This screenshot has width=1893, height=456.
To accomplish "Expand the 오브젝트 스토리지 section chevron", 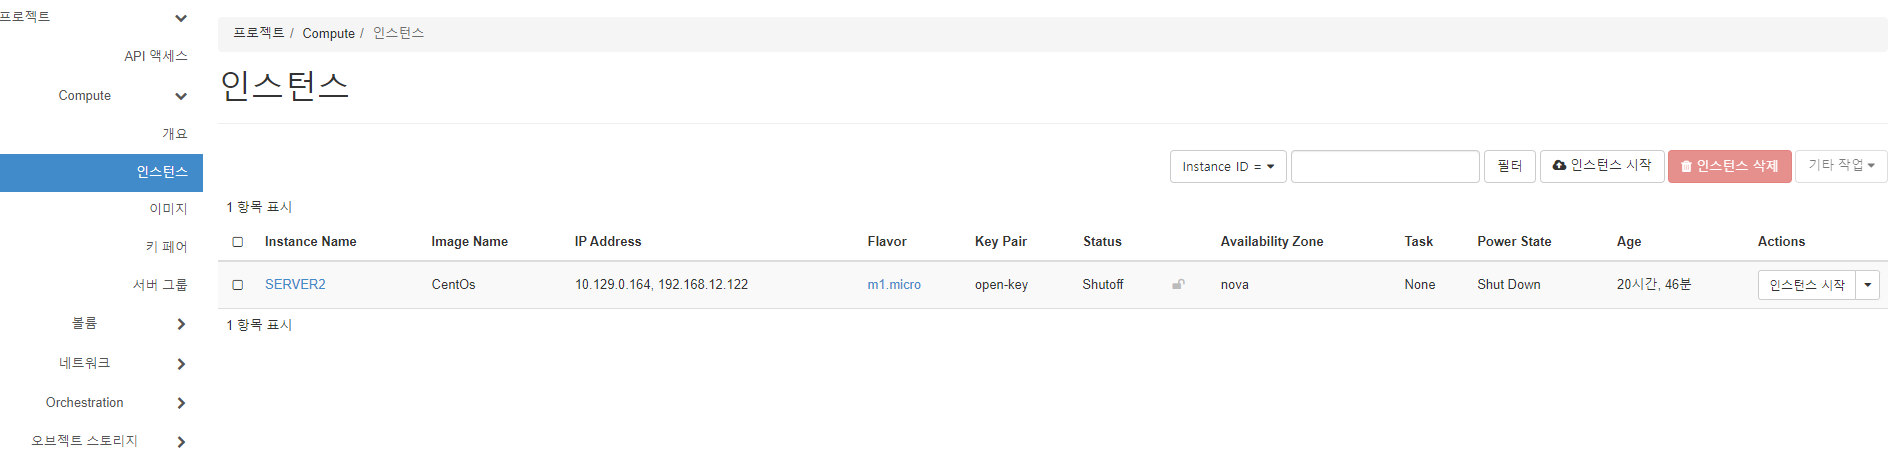I will (x=181, y=441).
